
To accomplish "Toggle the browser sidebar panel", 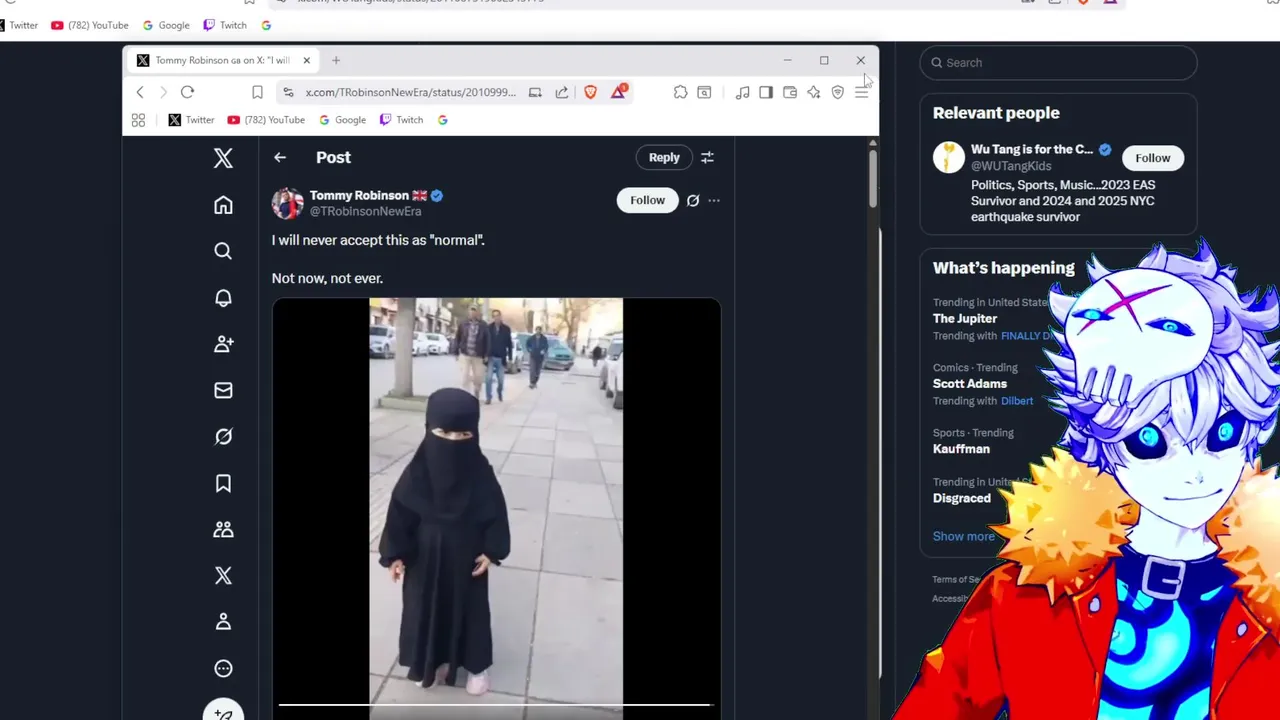I will pos(766,92).
